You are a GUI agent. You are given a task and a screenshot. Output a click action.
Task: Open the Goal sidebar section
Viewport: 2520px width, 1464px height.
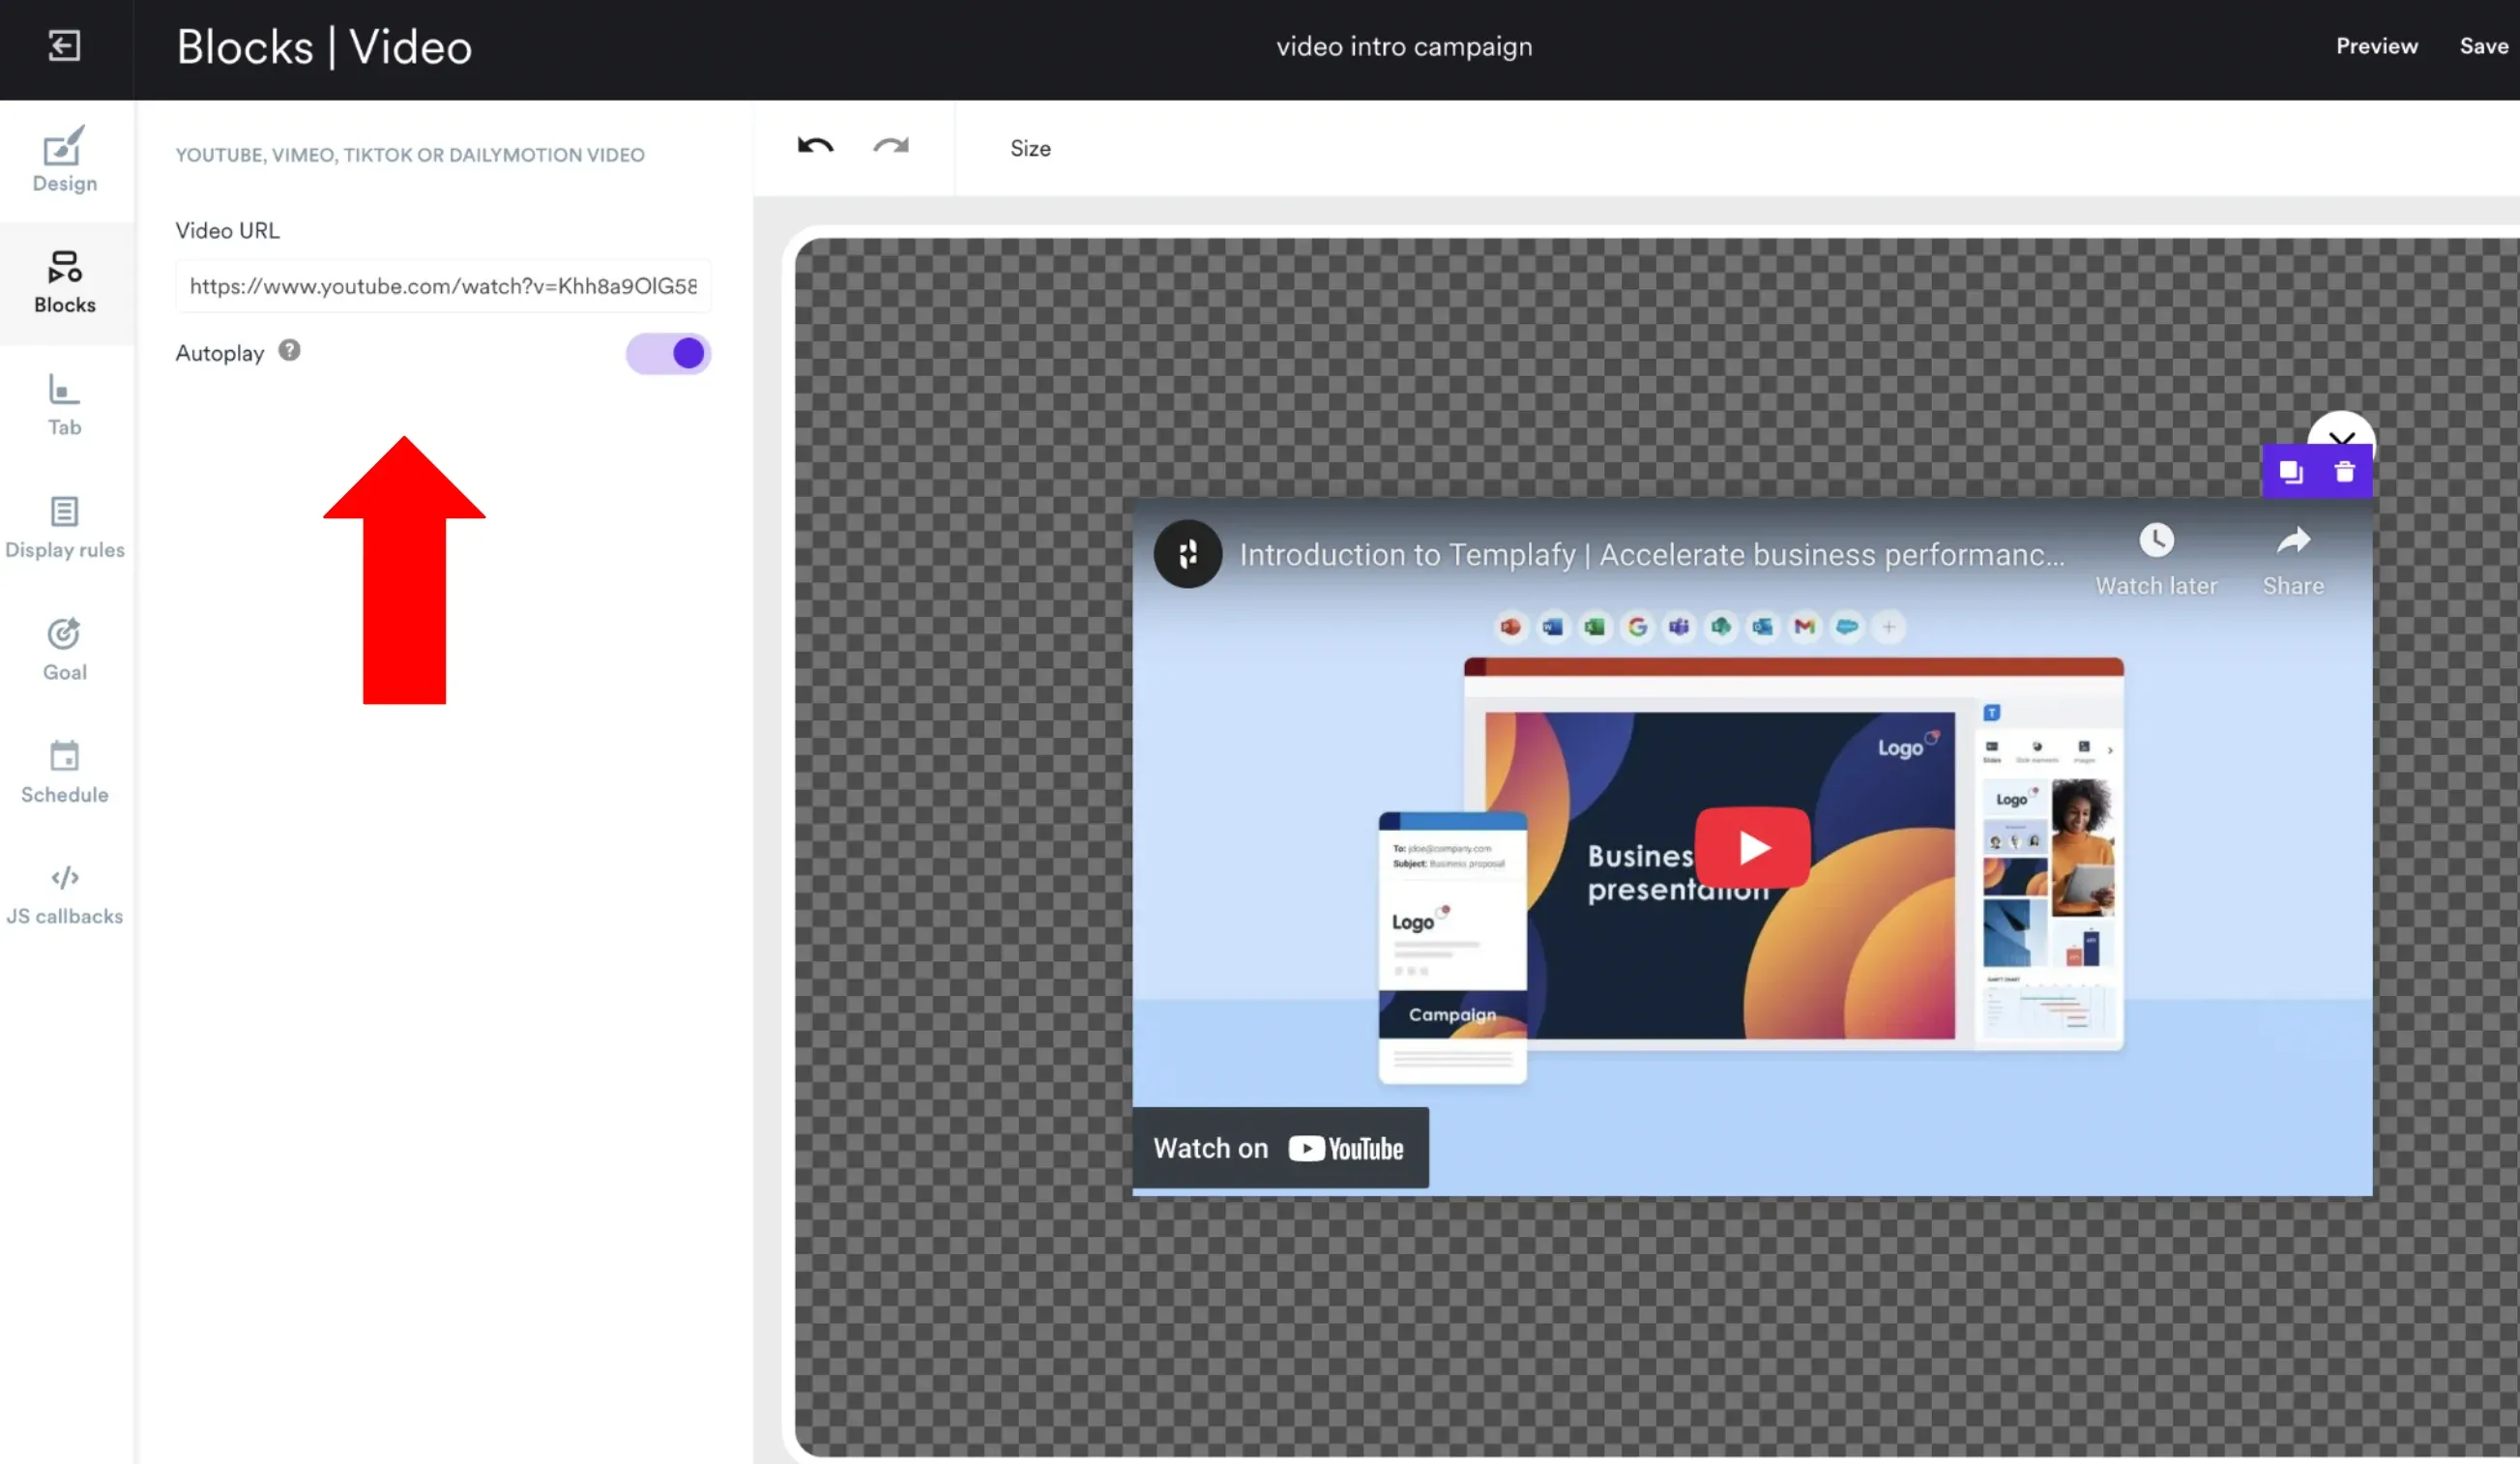pos(65,650)
